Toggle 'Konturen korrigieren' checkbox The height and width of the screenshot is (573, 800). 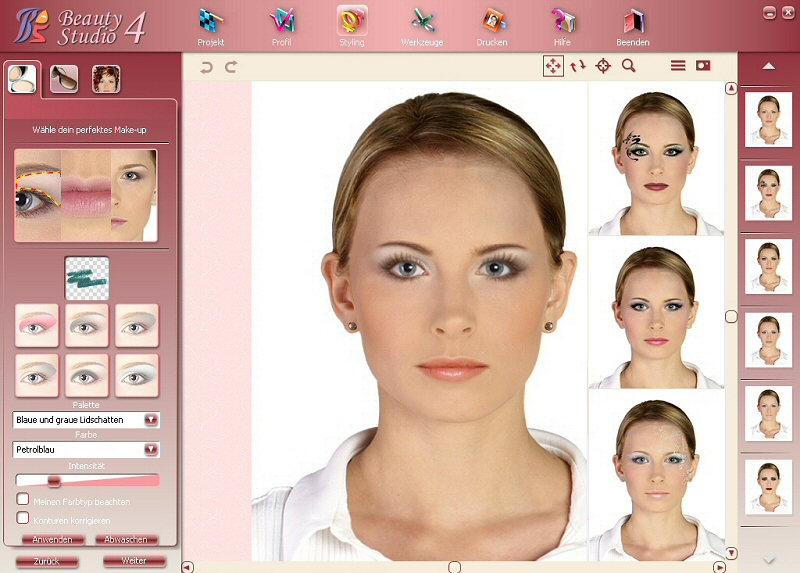23,518
